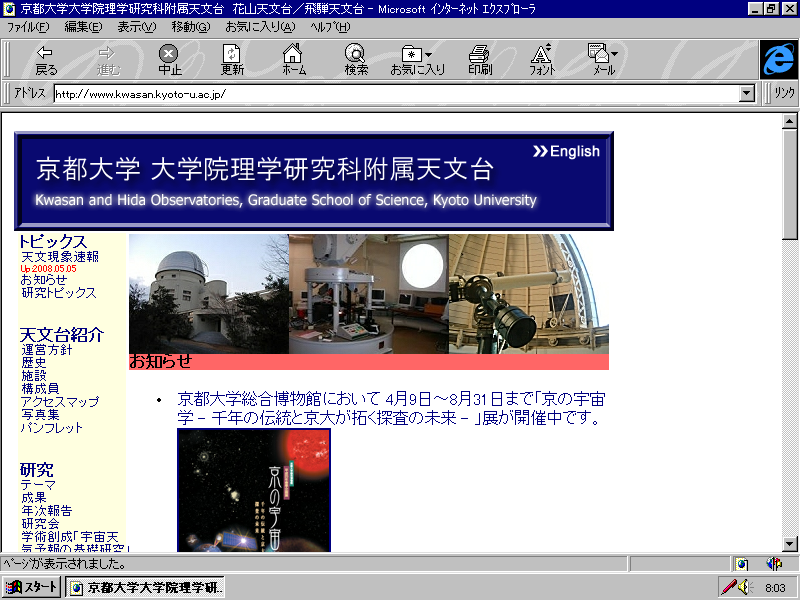Open the 研究トピックス link
This screenshot has width=800, height=600.
(59, 292)
